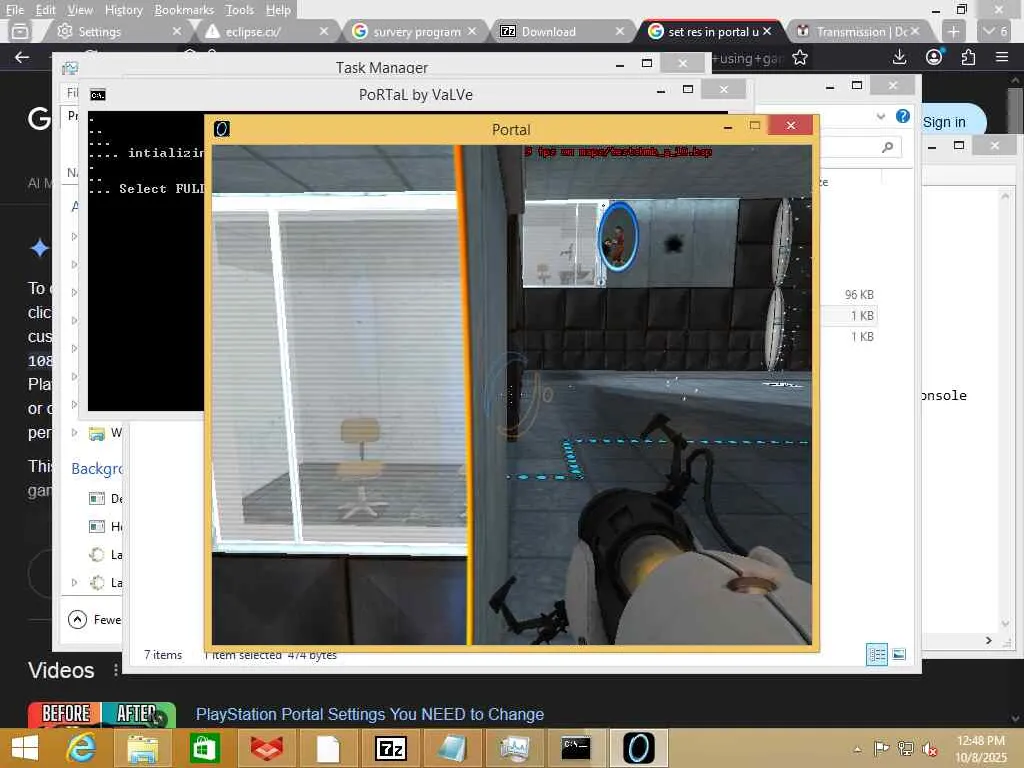Open the browser hamburger application menu
1024x768 pixels.
(x=1002, y=57)
